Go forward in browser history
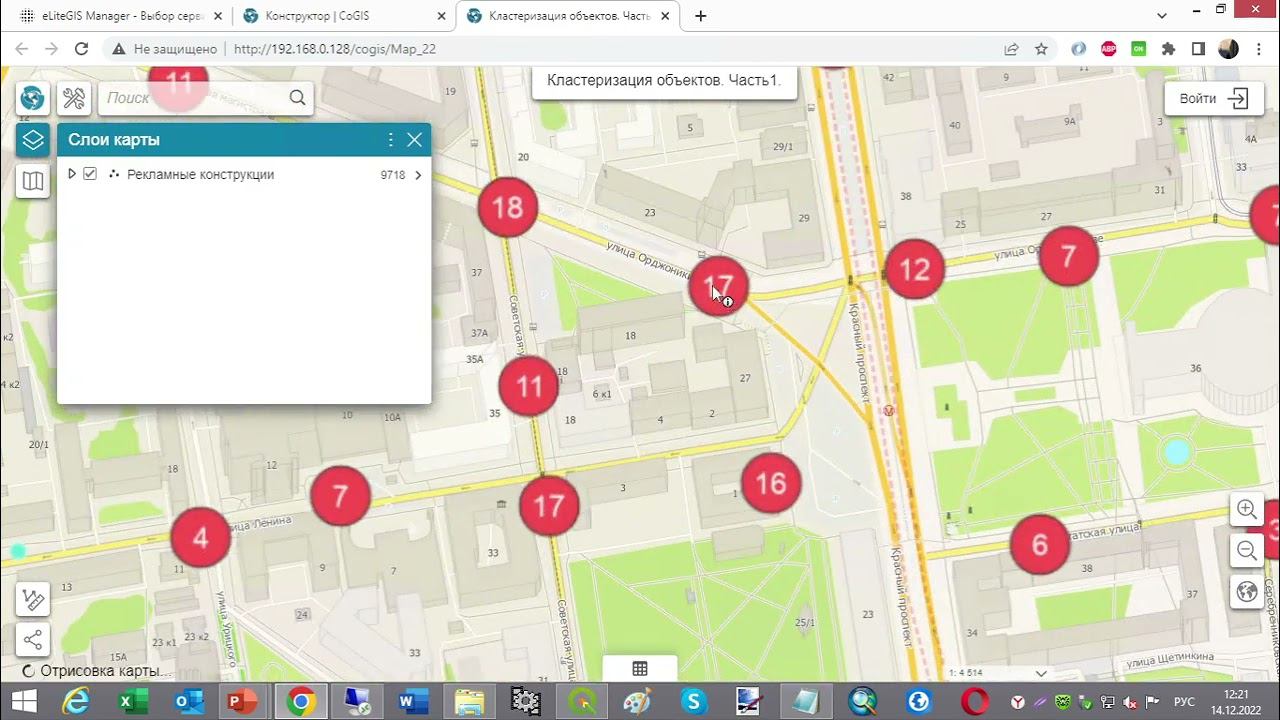 click(52, 48)
